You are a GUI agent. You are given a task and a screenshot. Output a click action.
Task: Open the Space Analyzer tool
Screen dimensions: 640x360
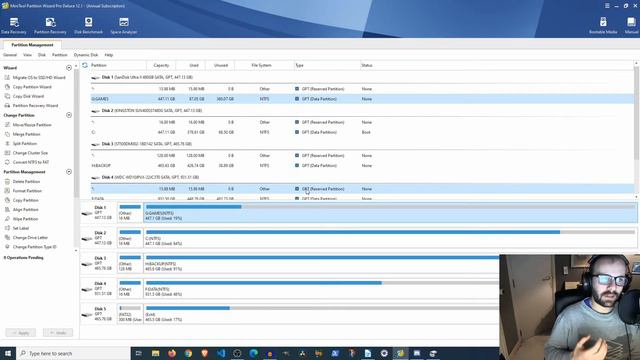[124, 26]
